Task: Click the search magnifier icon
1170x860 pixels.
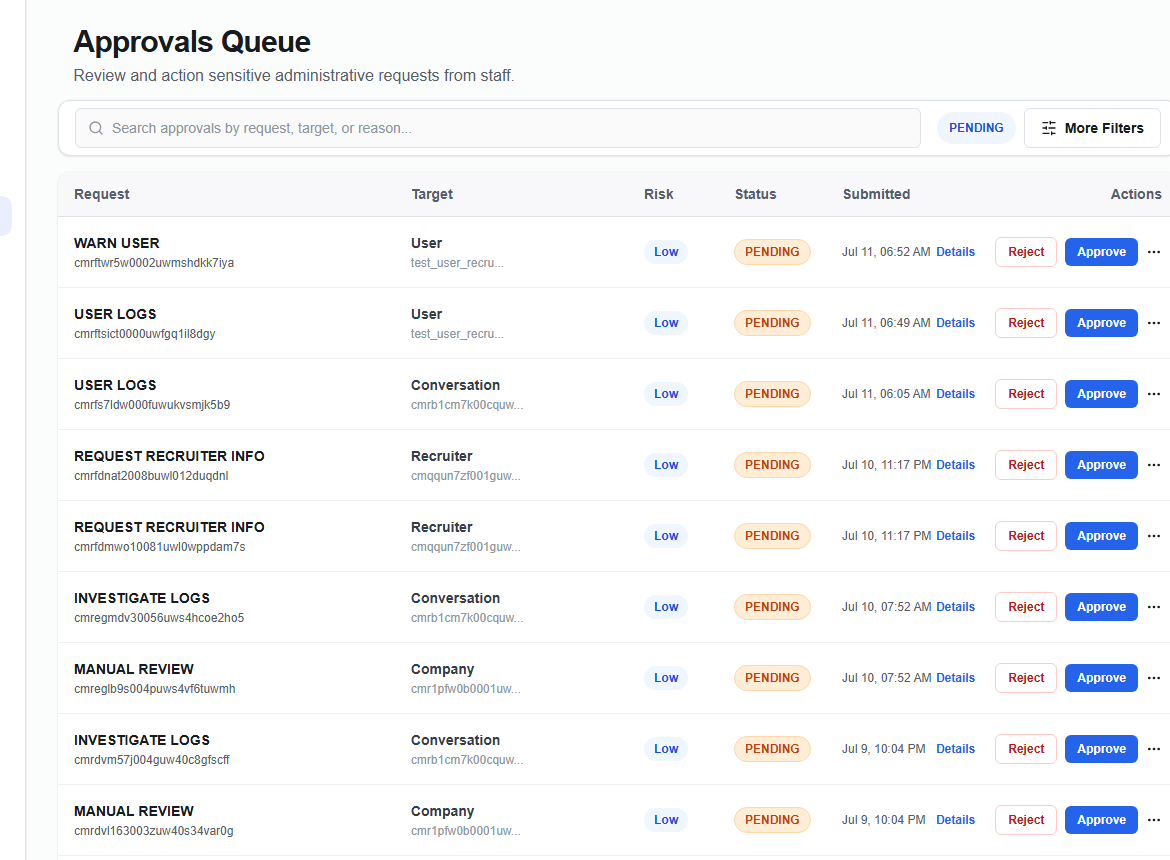Action: tap(96, 128)
